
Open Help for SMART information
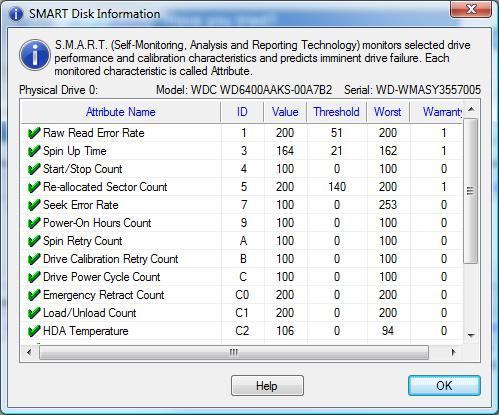point(267,386)
